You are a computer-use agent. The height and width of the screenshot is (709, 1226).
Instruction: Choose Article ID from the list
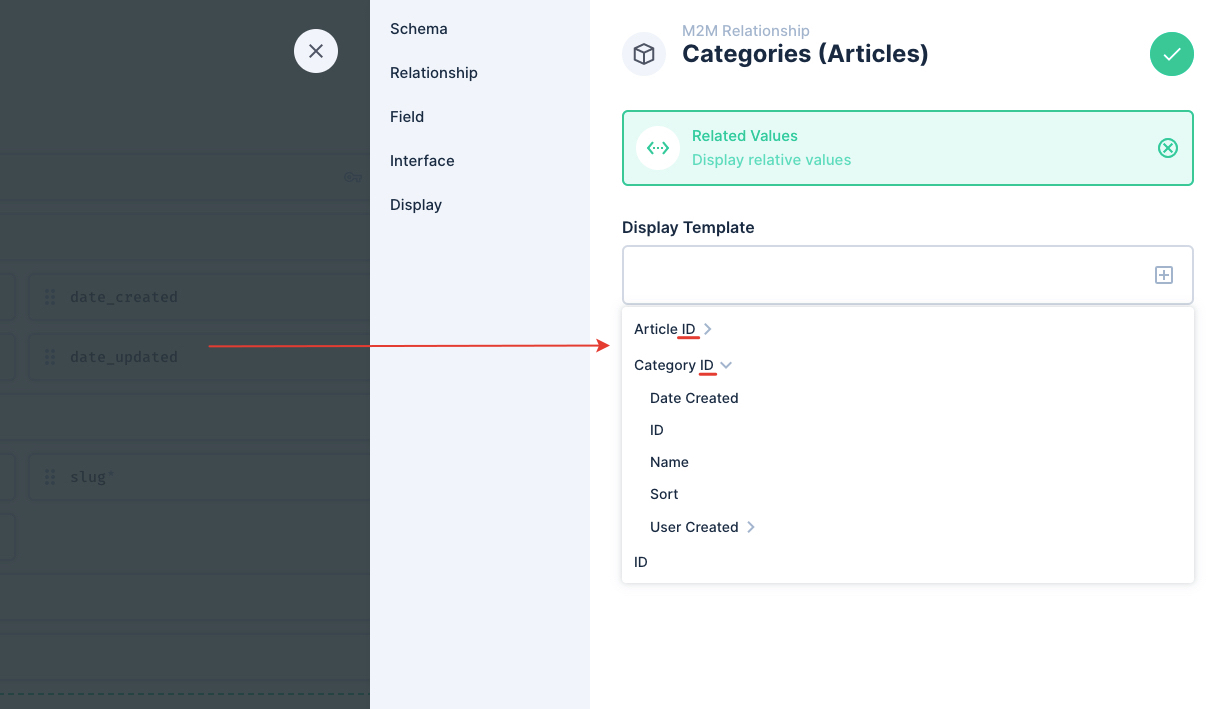(664, 329)
